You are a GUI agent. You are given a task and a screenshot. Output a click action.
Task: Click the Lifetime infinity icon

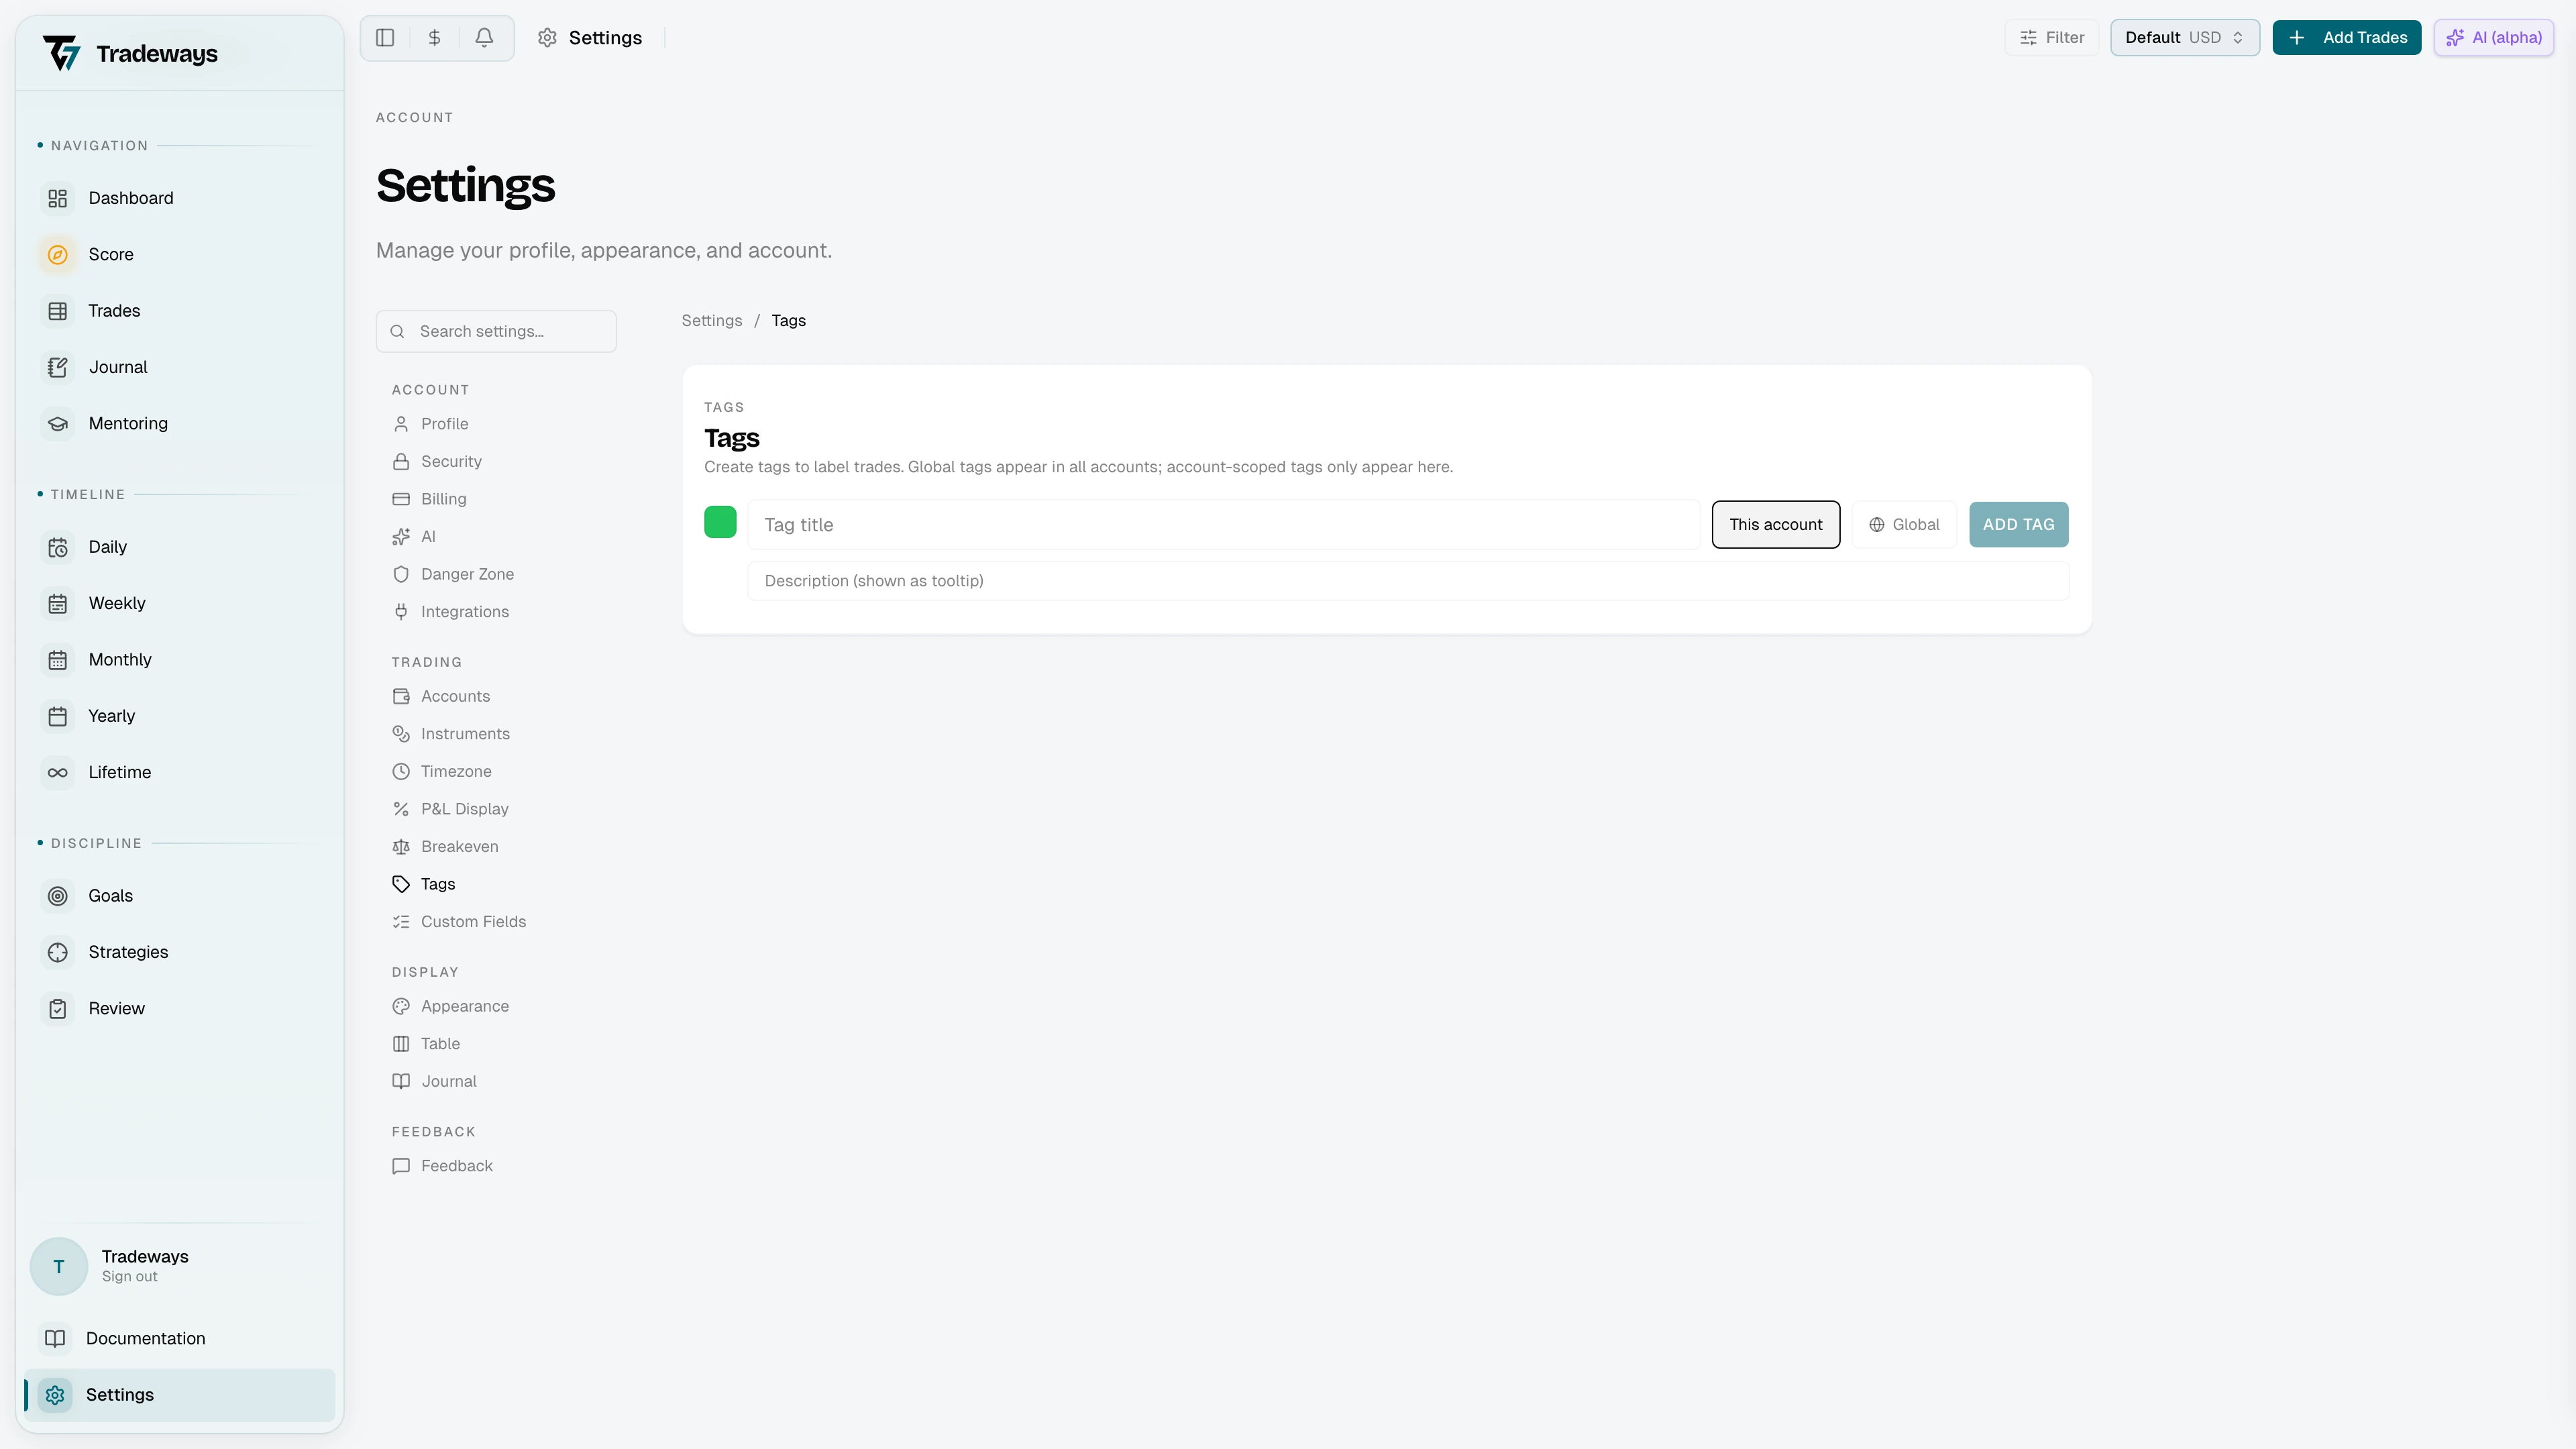pyautogui.click(x=58, y=773)
